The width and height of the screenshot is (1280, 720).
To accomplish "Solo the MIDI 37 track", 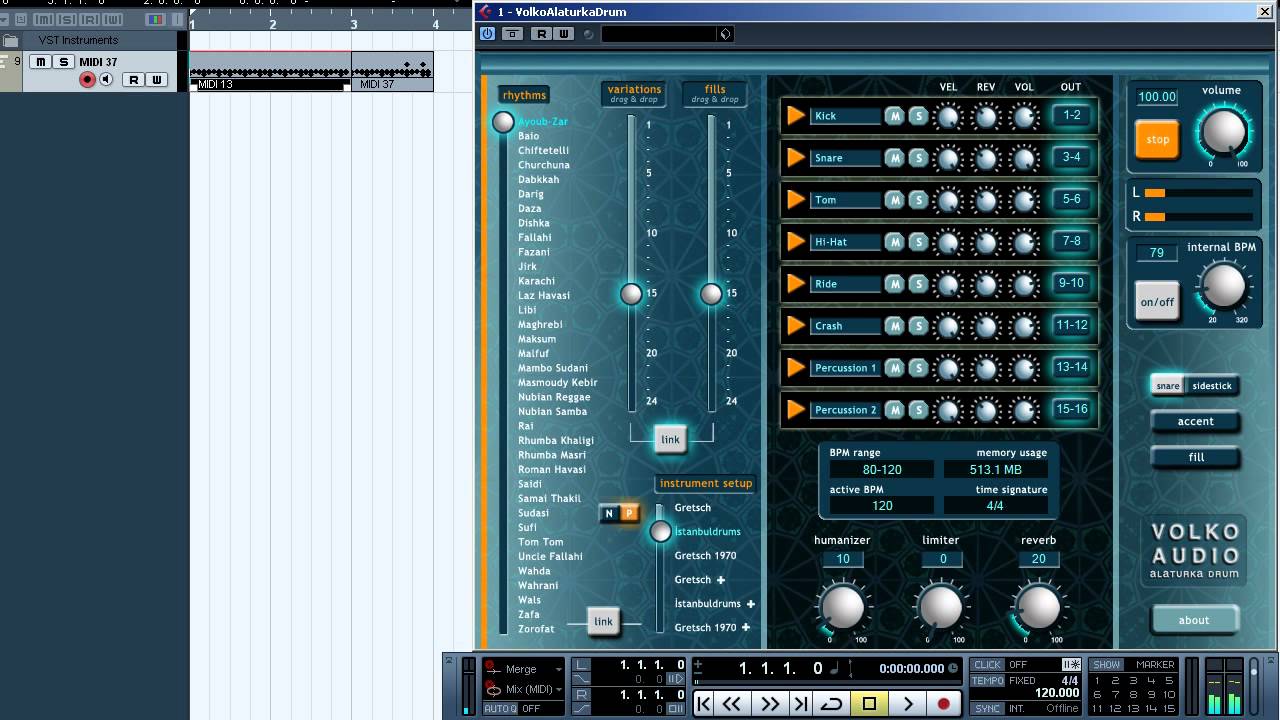I will [x=64, y=62].
